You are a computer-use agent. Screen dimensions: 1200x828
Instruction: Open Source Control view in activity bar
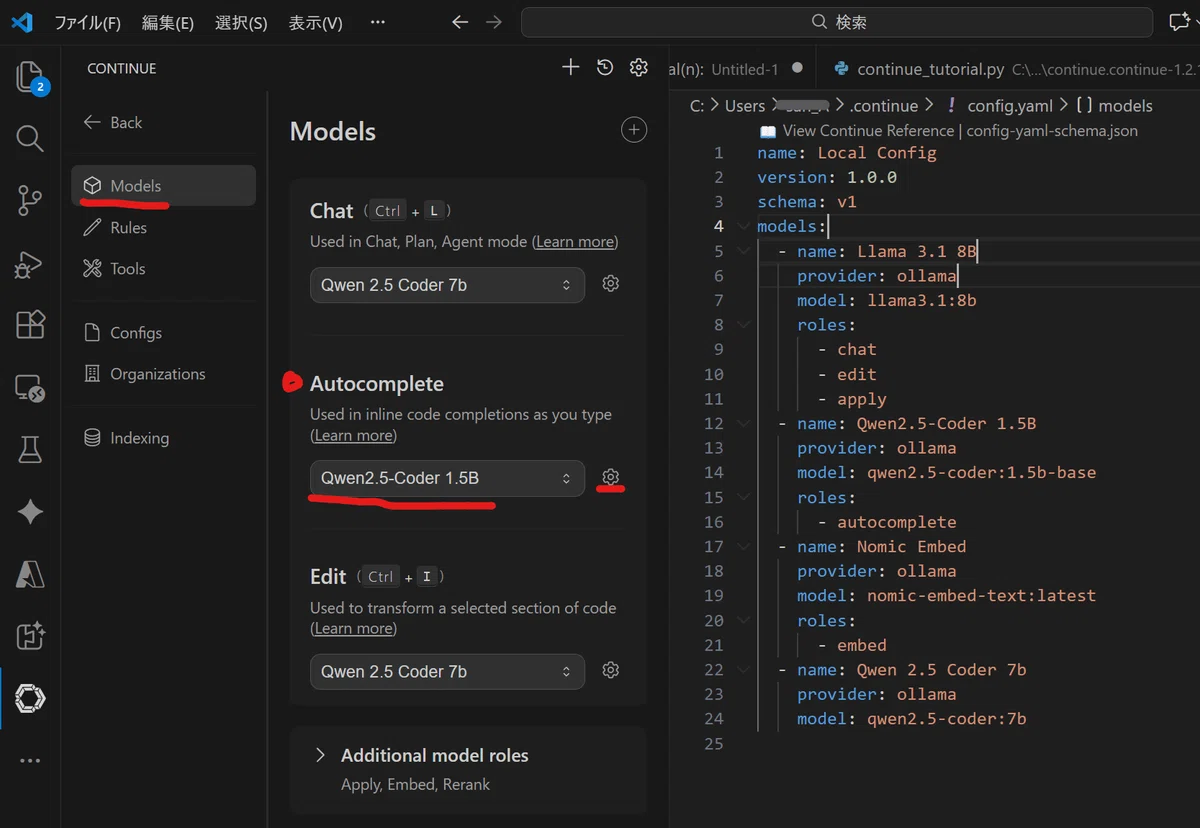tap(30, 201)
